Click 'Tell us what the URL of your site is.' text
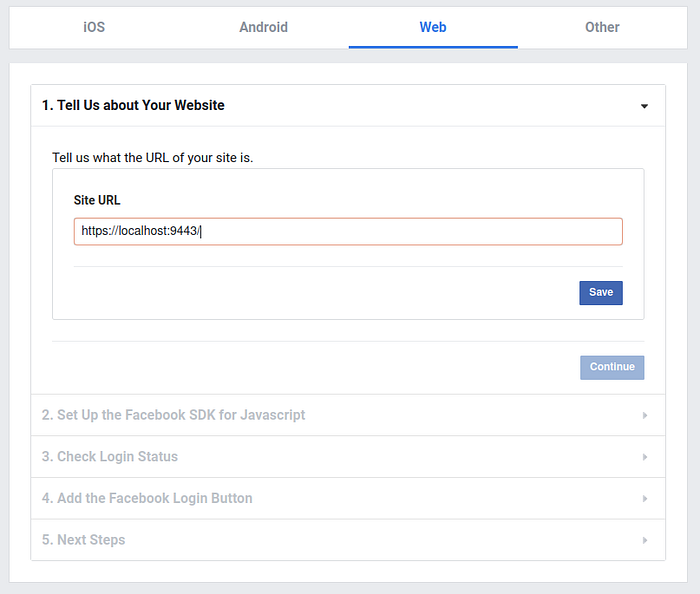Screen dimensions: 700x594 coord(153,158)
